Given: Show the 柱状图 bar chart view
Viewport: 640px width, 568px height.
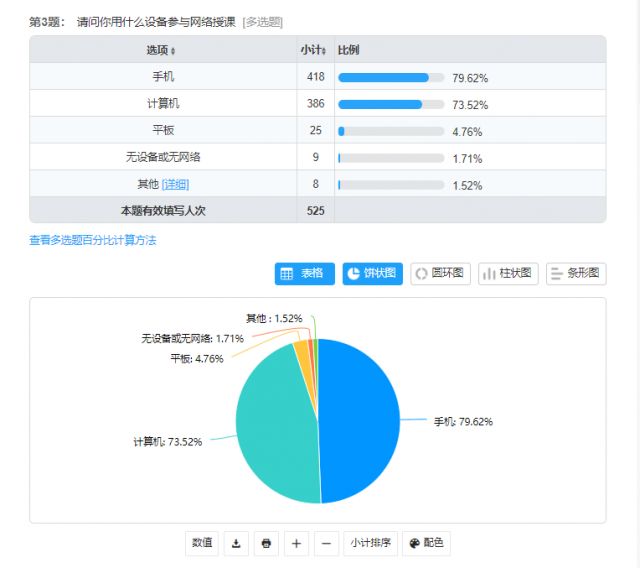Looking at the screenshot, I should tap(508, 274).
